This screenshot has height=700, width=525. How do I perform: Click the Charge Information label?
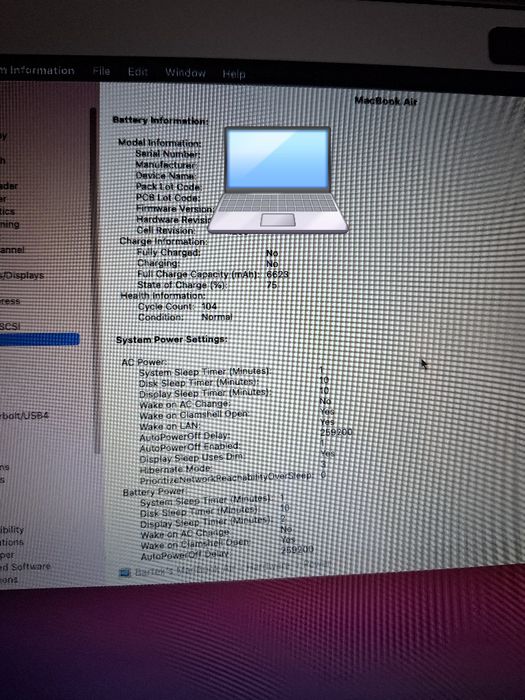(163, 241)
